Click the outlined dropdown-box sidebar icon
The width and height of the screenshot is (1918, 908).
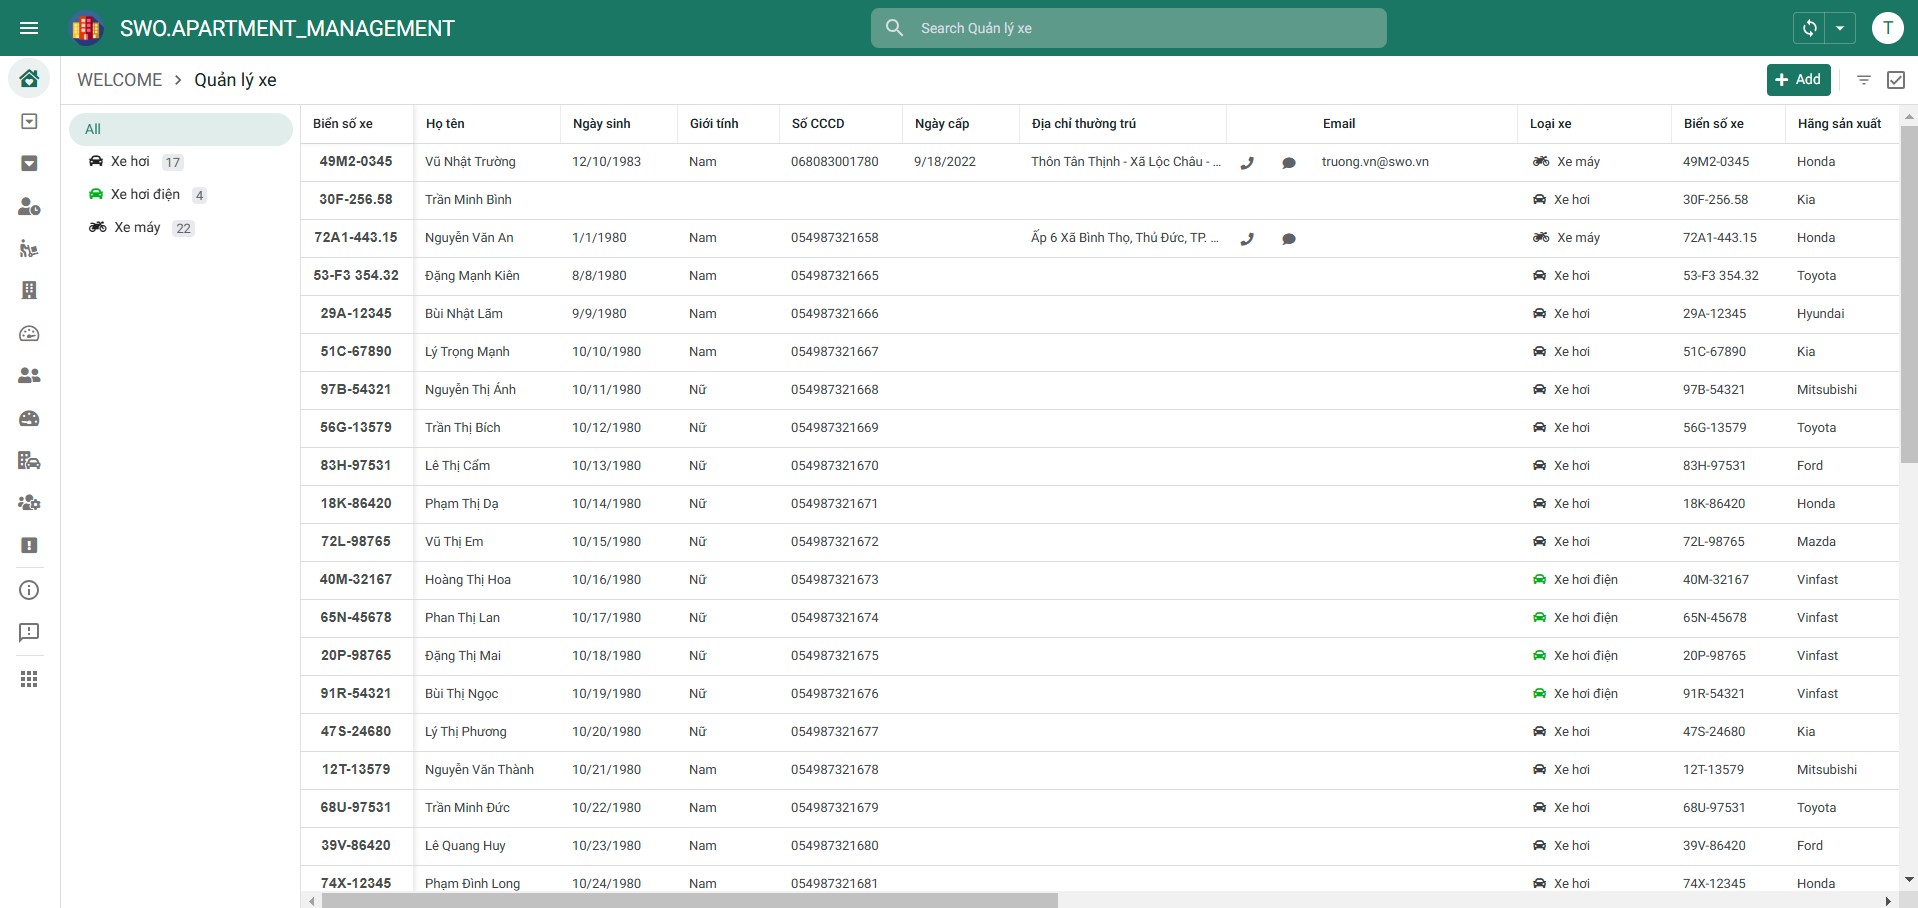(x=29, y=121)
